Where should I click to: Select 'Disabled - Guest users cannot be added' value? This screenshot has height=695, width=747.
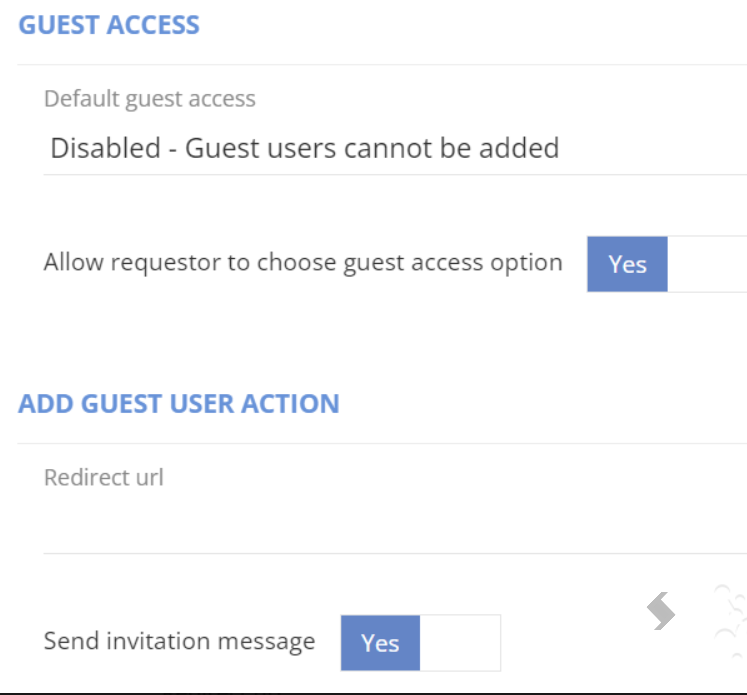(304, 148)
